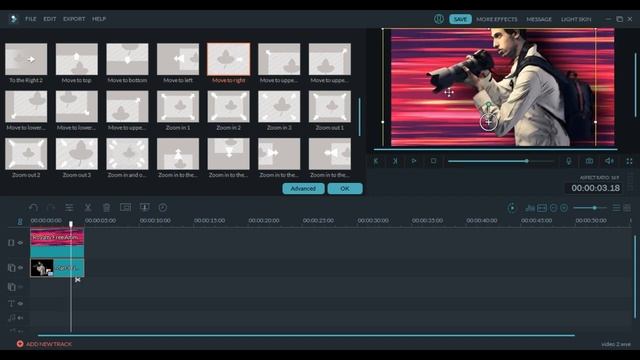Click the circular render icon above timeline

click(x=512, y=208)
